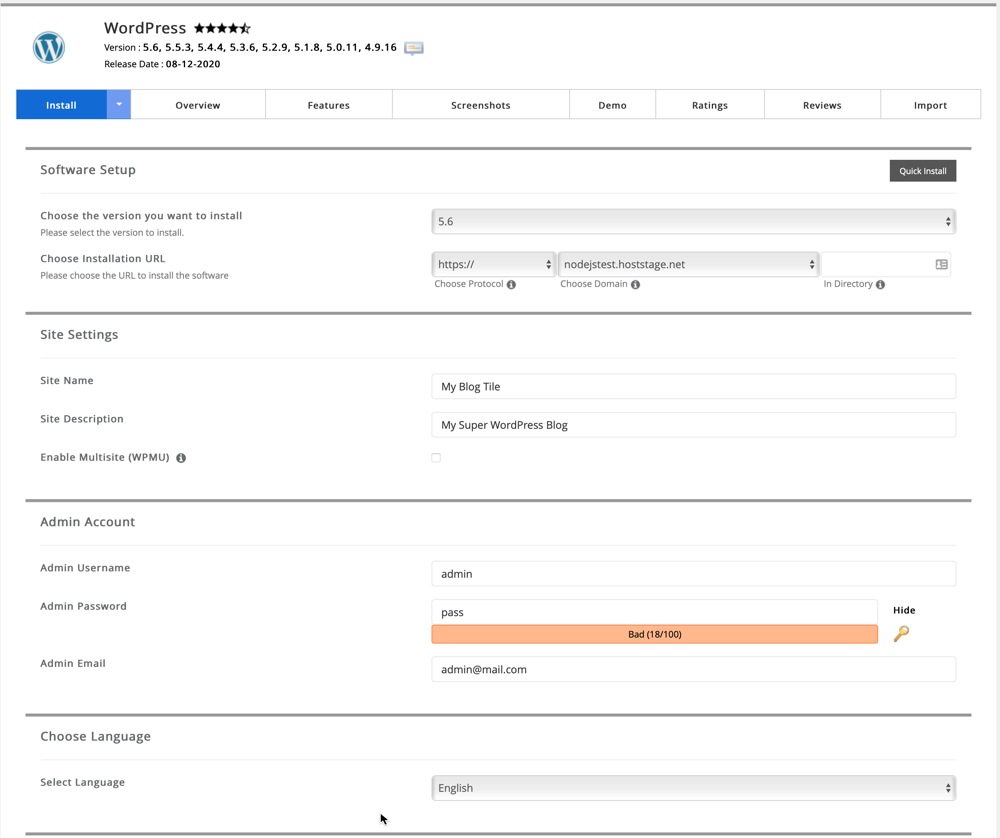Click 'Please select the version to install.' text
1000x838 pixels.
112,233
